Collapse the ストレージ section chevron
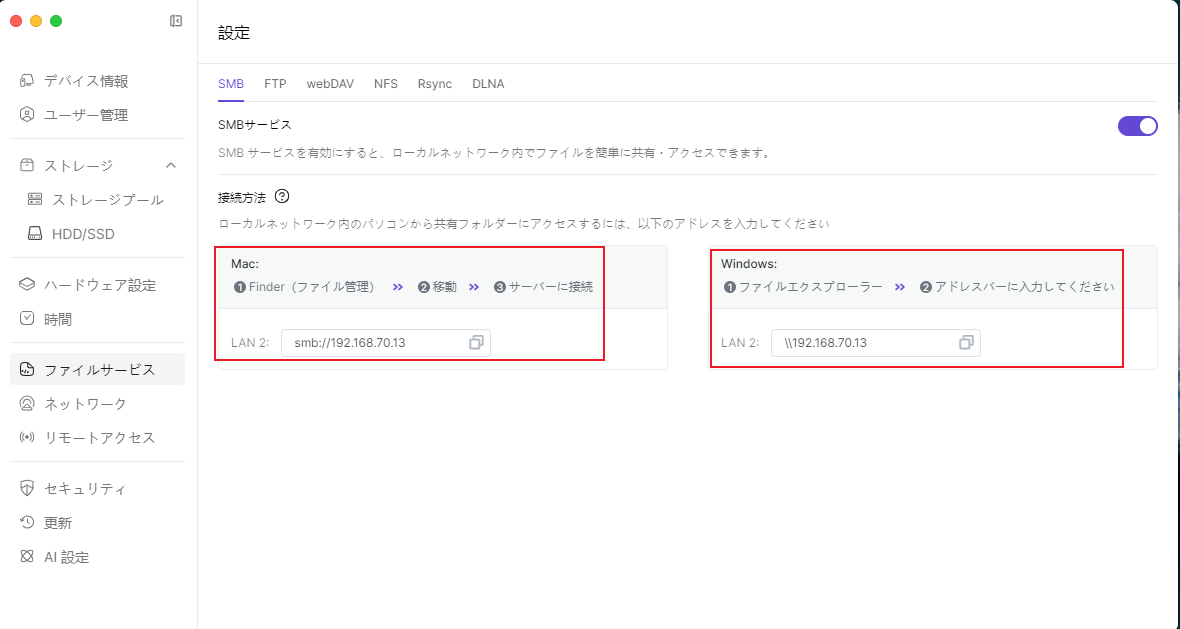This screenshot has height=629, width=1180. 171,165
